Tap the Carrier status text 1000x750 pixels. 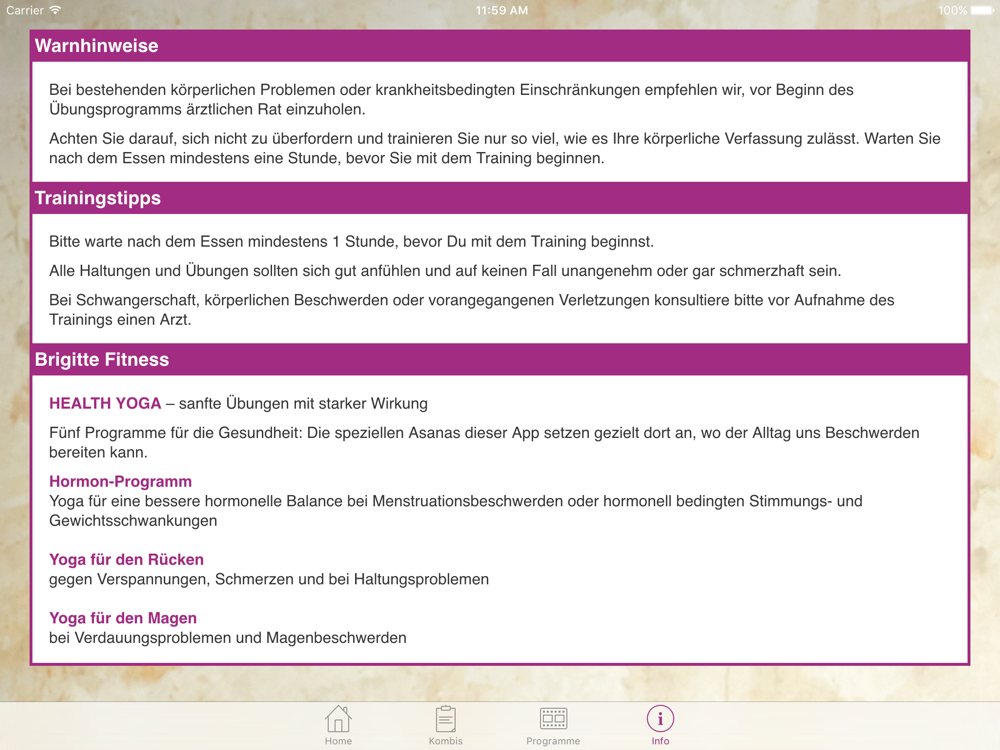click(x=25, y=10)
